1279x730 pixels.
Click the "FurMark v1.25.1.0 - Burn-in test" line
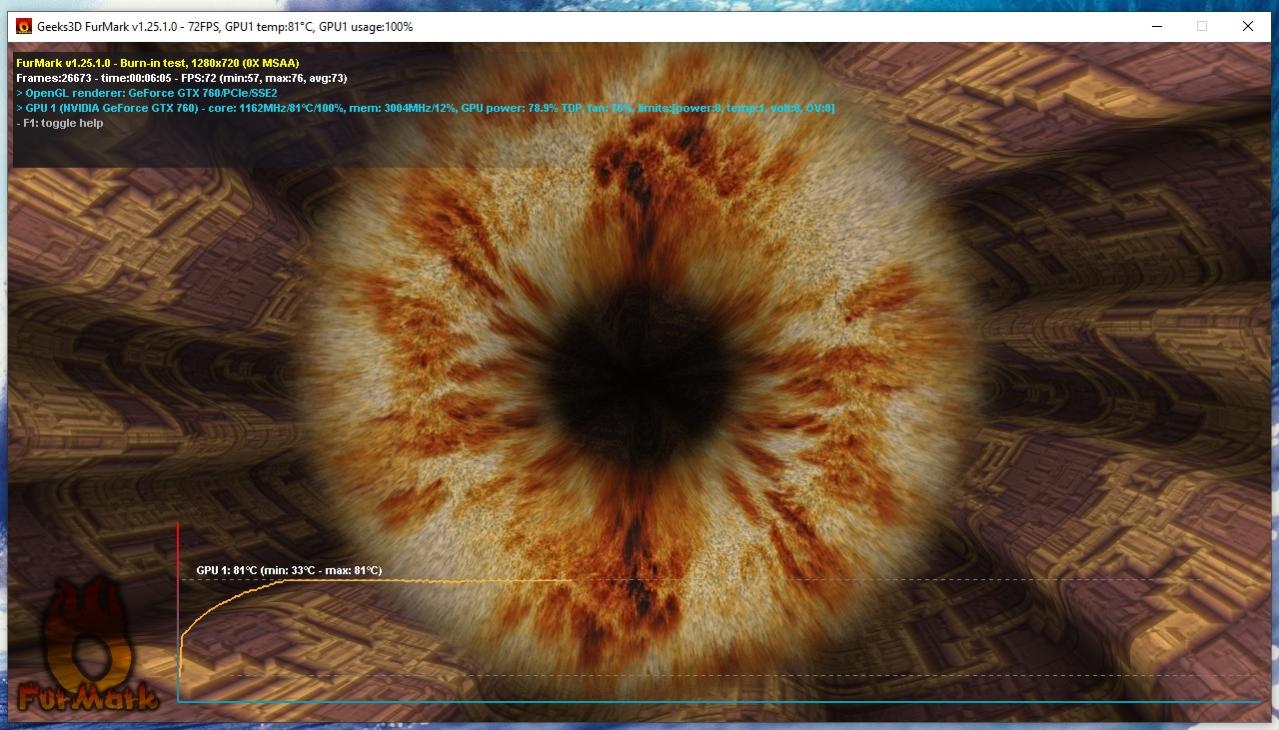click(x=158, y=63)
